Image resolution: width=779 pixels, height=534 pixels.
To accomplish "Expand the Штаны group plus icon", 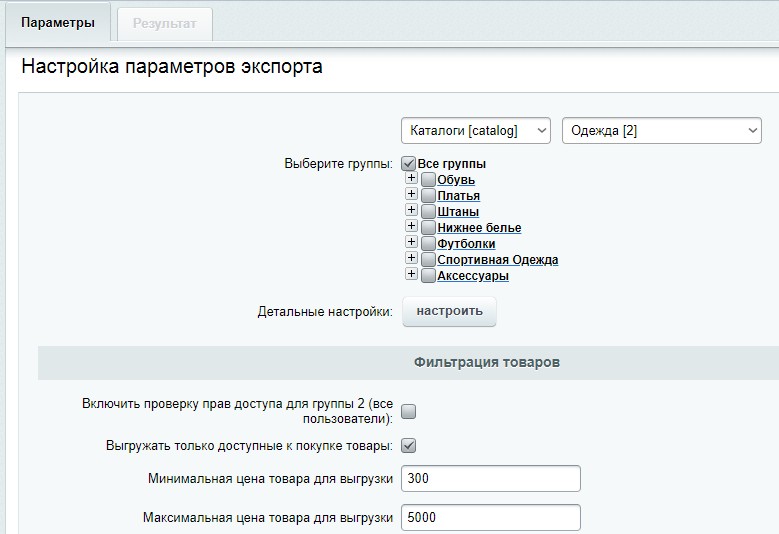I will point(411,211).
